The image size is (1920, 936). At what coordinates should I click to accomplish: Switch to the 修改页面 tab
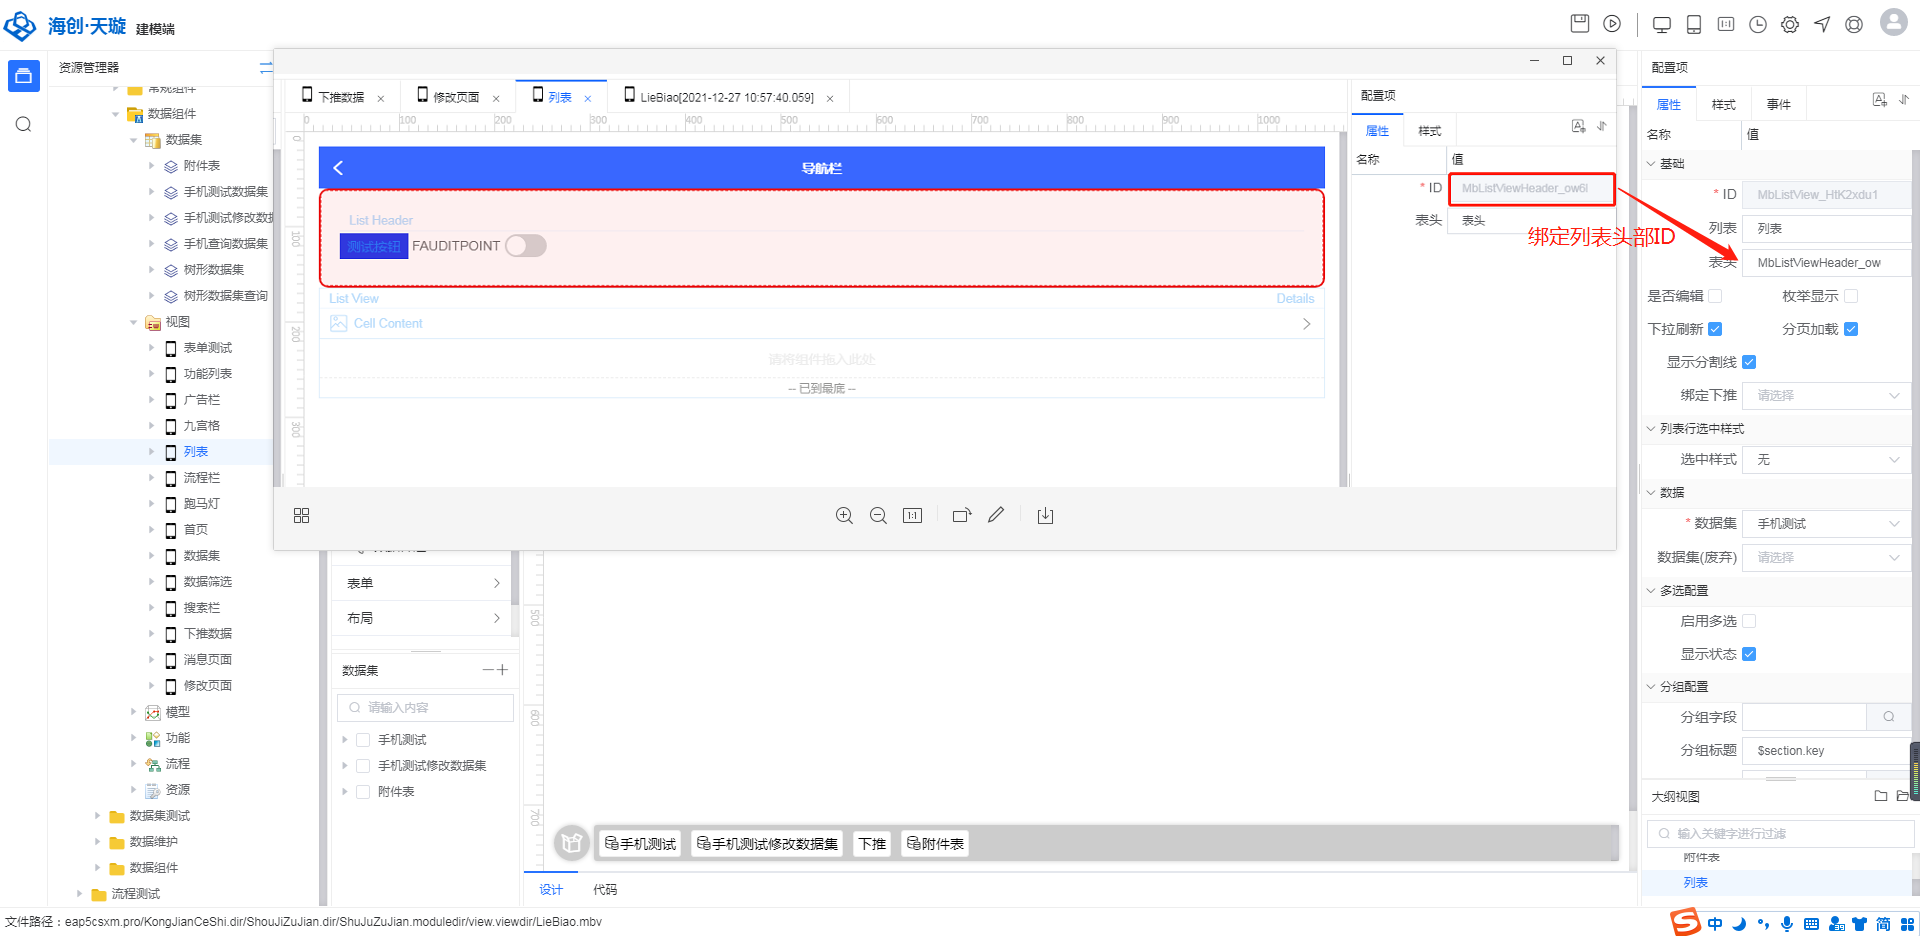coord(456,97)
